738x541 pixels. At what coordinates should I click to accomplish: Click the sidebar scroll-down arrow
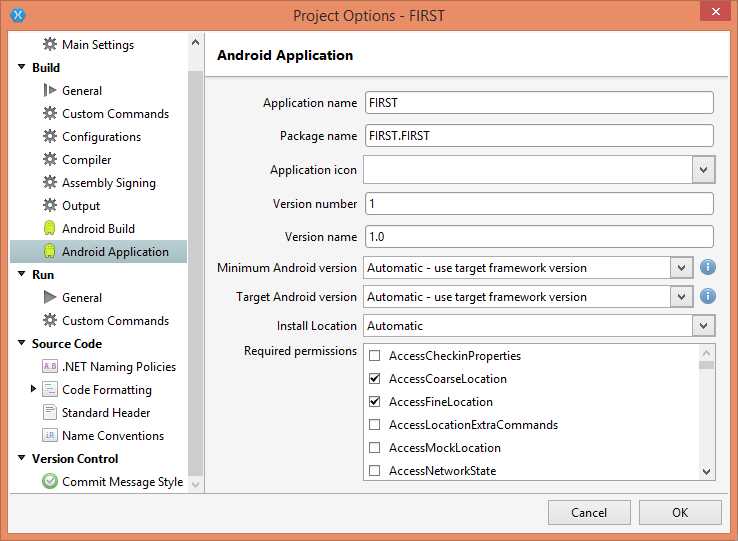[195, 484]
